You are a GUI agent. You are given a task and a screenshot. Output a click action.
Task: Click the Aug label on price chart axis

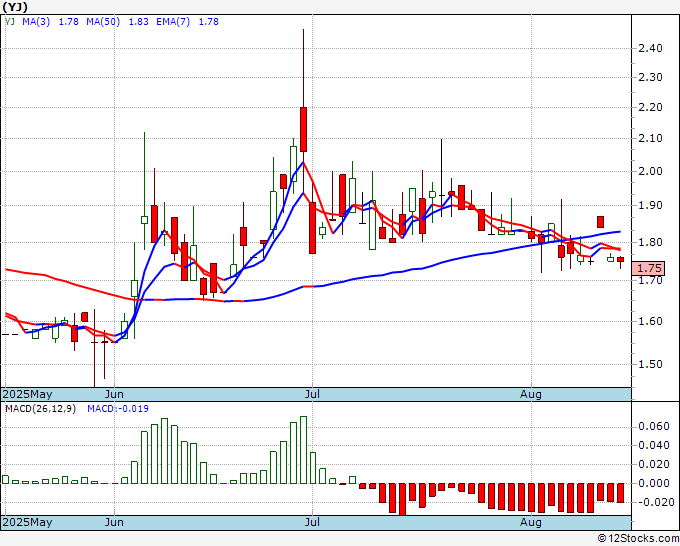pos(531,394)
